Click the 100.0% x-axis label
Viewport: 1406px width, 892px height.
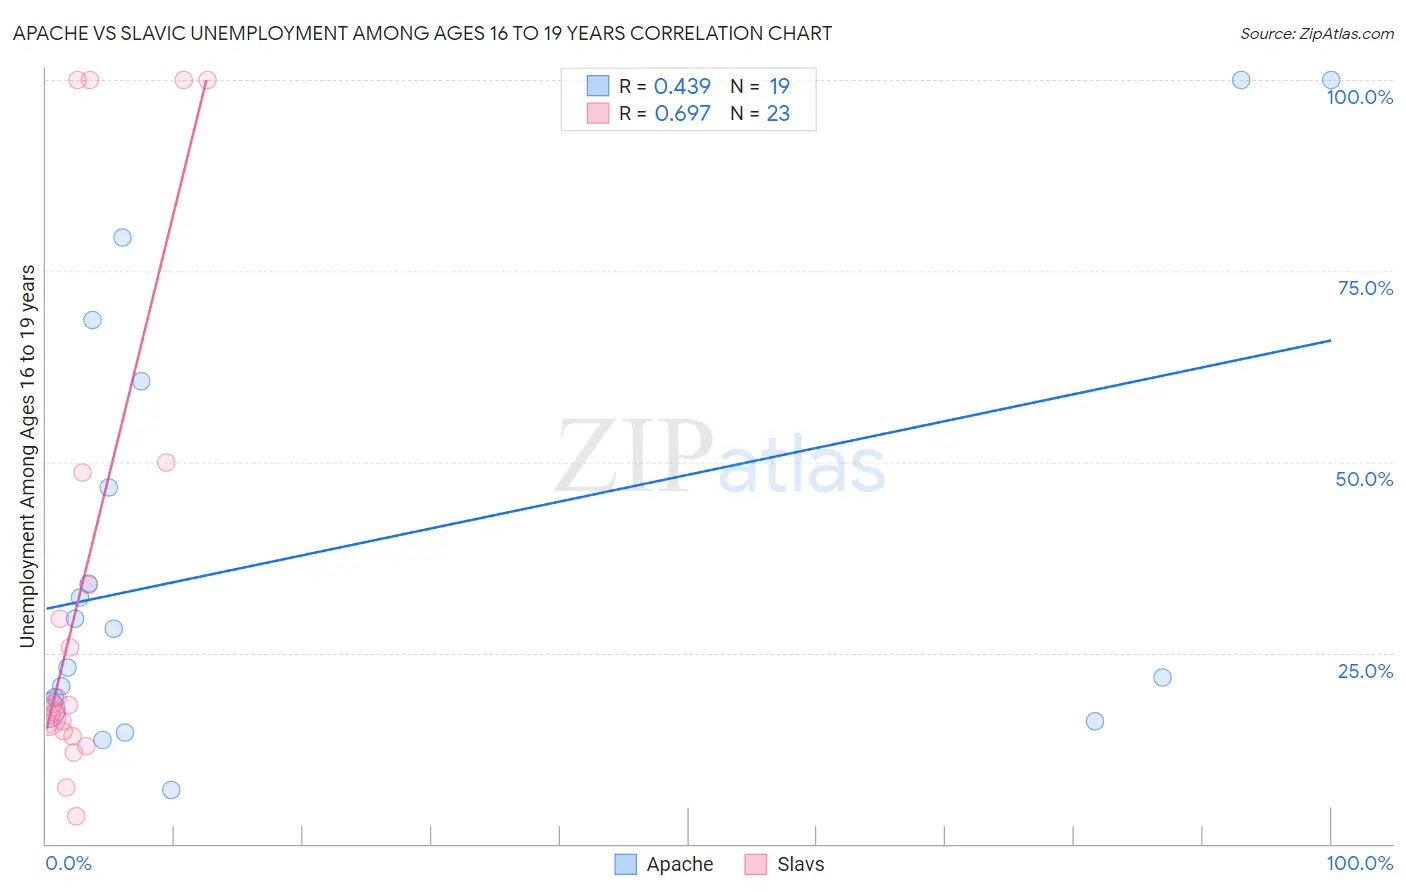pyautogui.click(x=1360, y=863)
